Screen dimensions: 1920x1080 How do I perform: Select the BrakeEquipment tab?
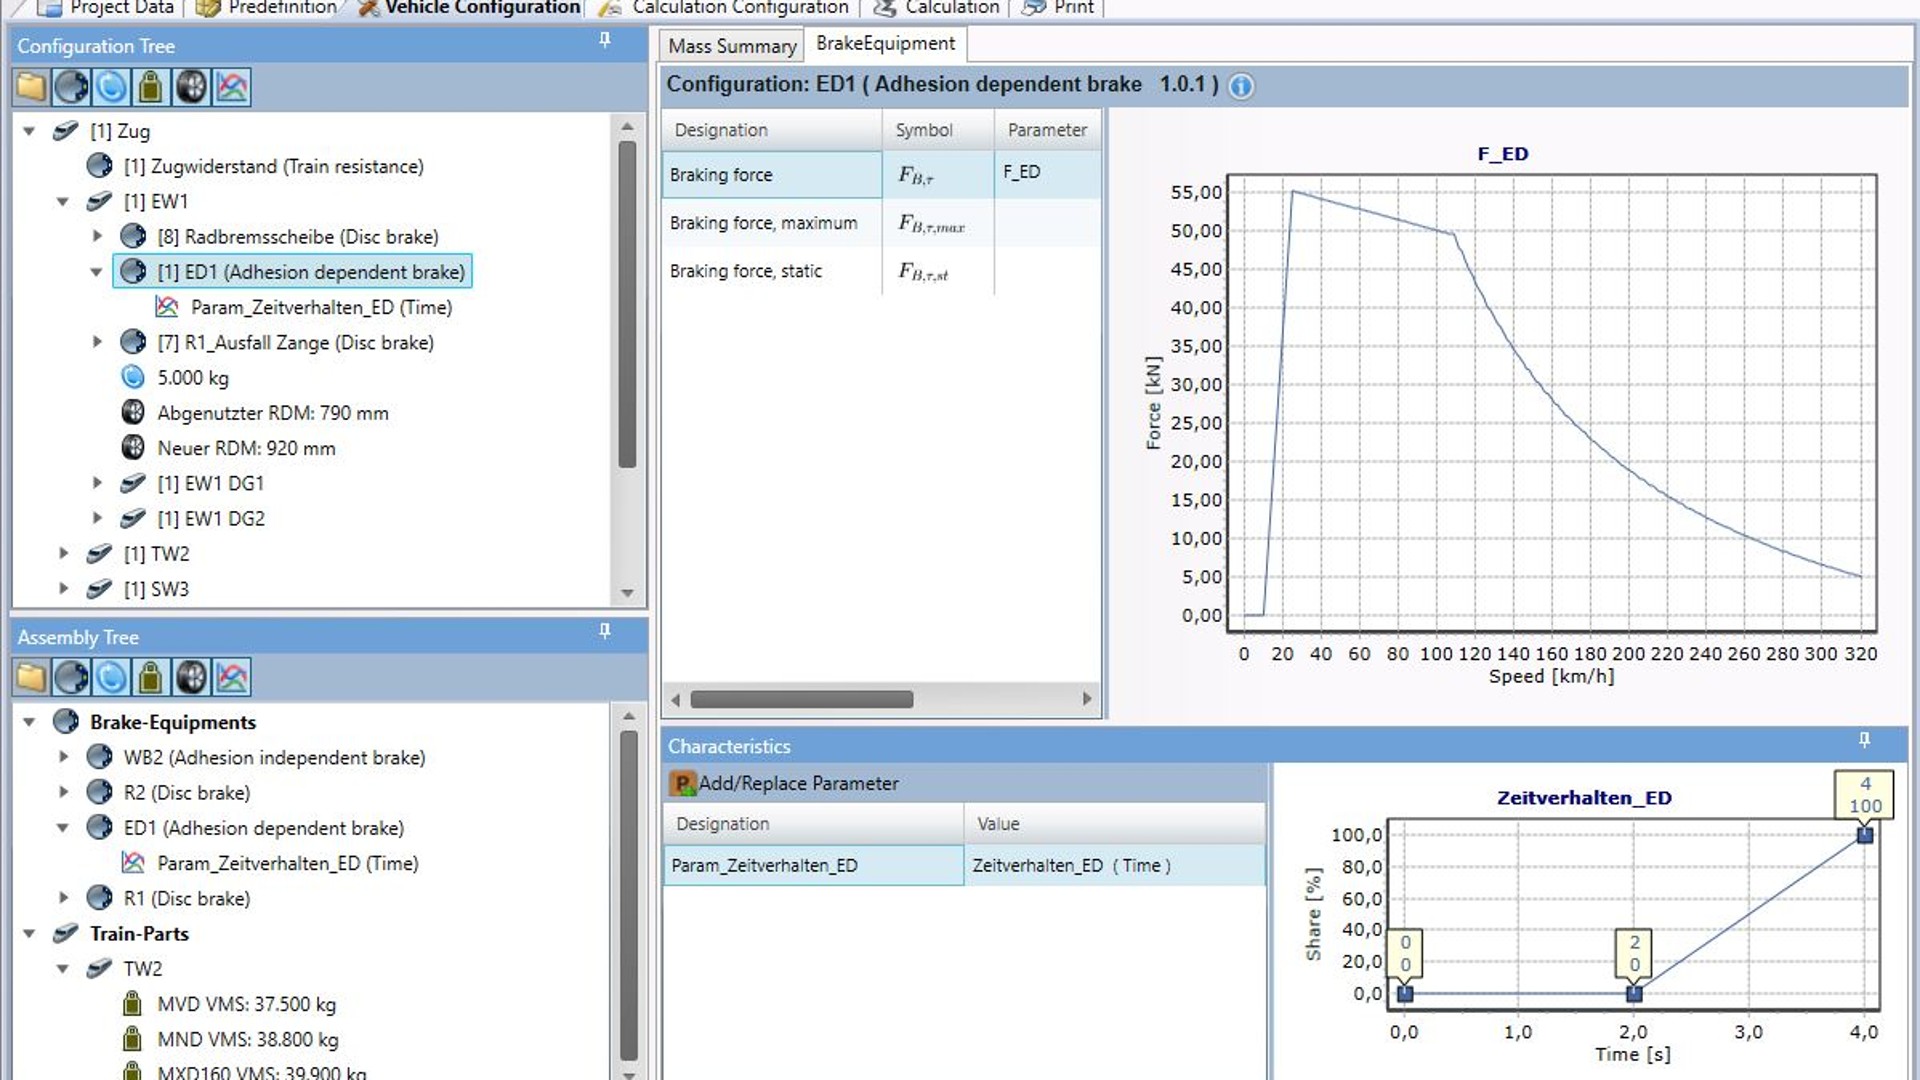point(885,44)
